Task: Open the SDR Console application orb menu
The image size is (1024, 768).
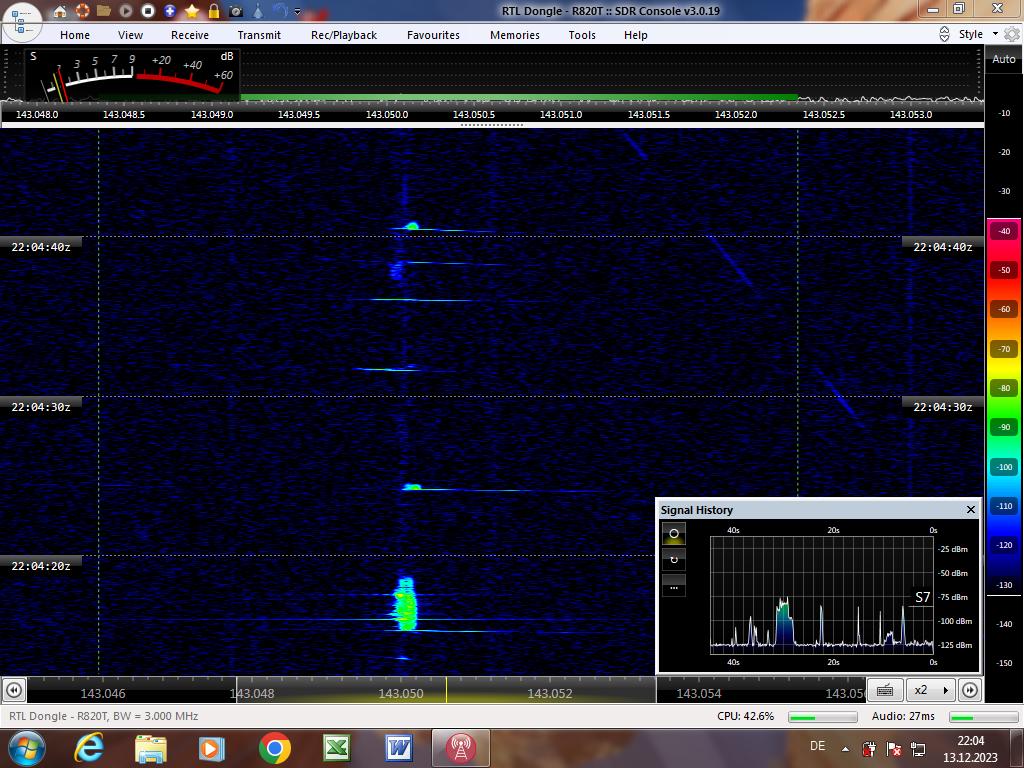Action: 21,22
